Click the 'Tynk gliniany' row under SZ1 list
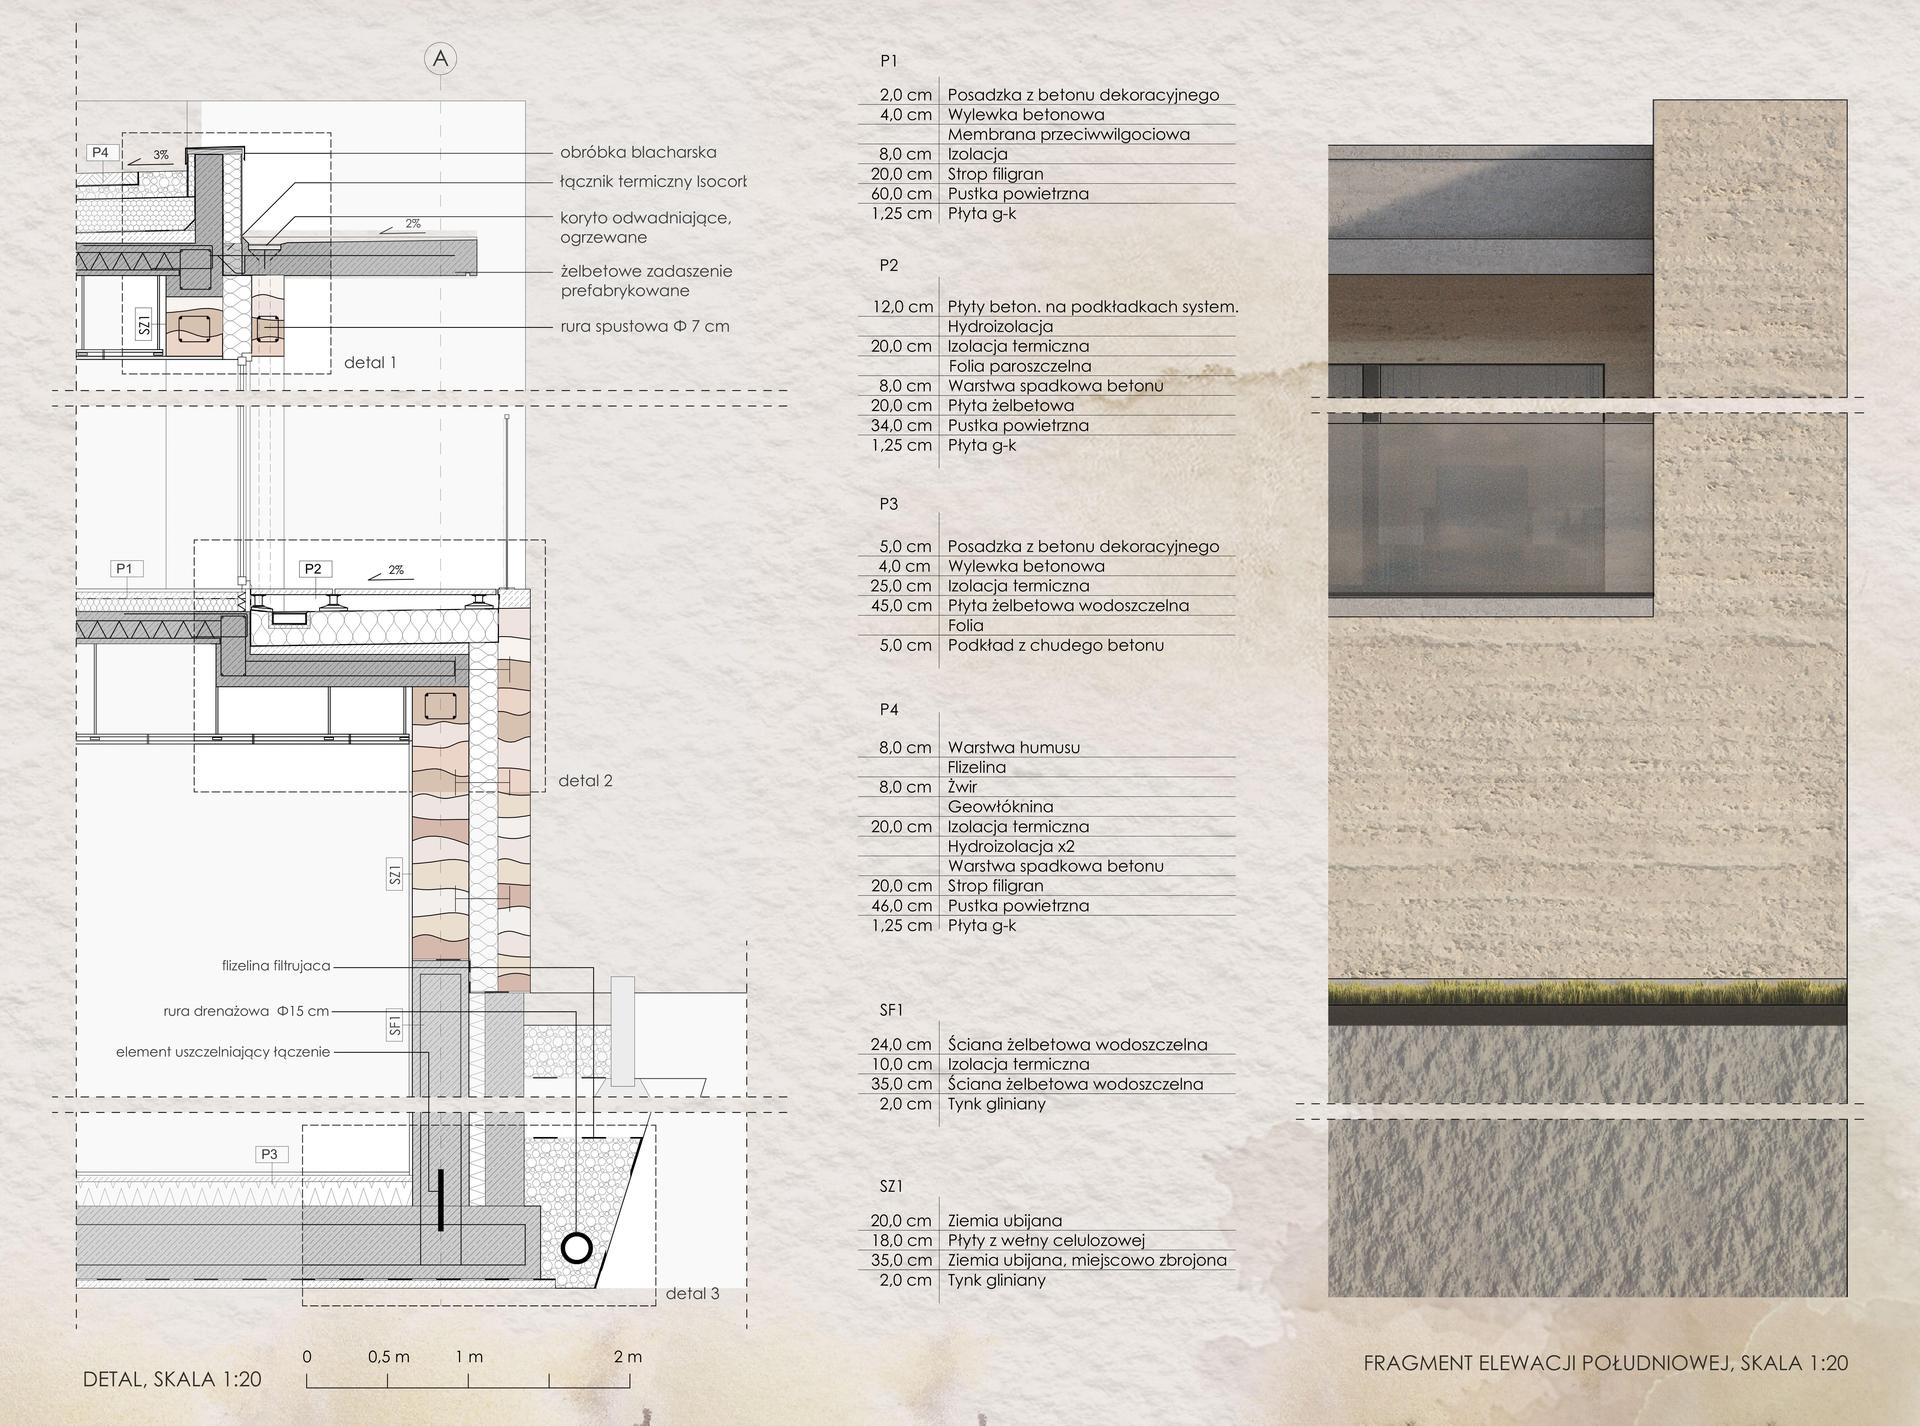The image size is (1920, 1426). (x=996, y=1280)
